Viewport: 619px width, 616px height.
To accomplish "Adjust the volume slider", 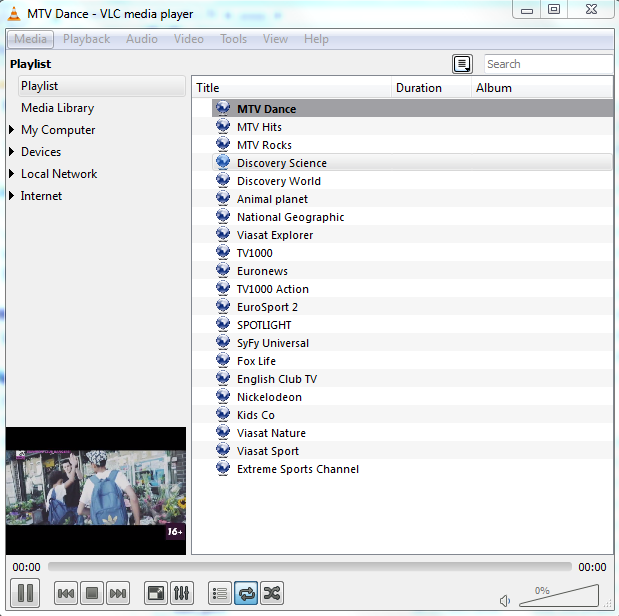I will 560,596.
